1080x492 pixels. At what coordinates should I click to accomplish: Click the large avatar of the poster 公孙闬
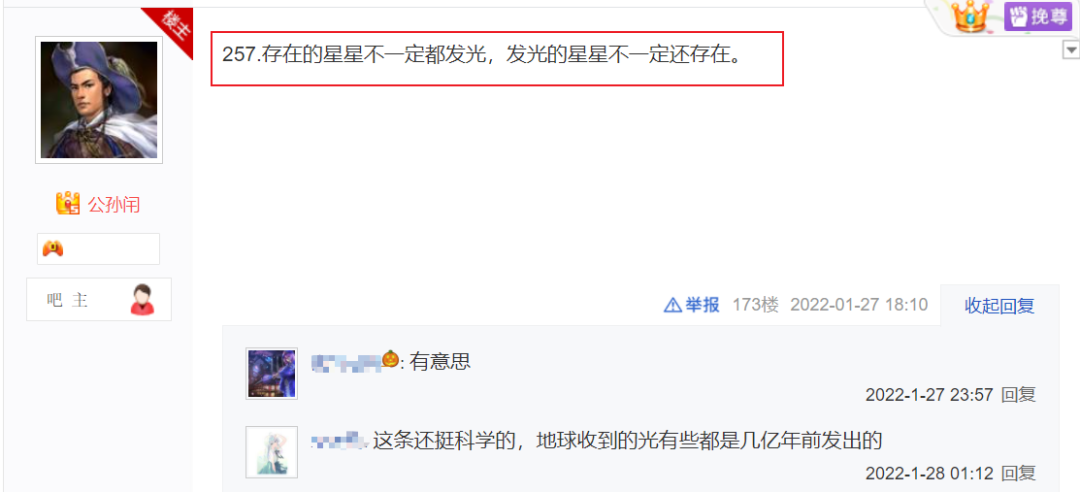pyautogui.click(x=99, y=100)
